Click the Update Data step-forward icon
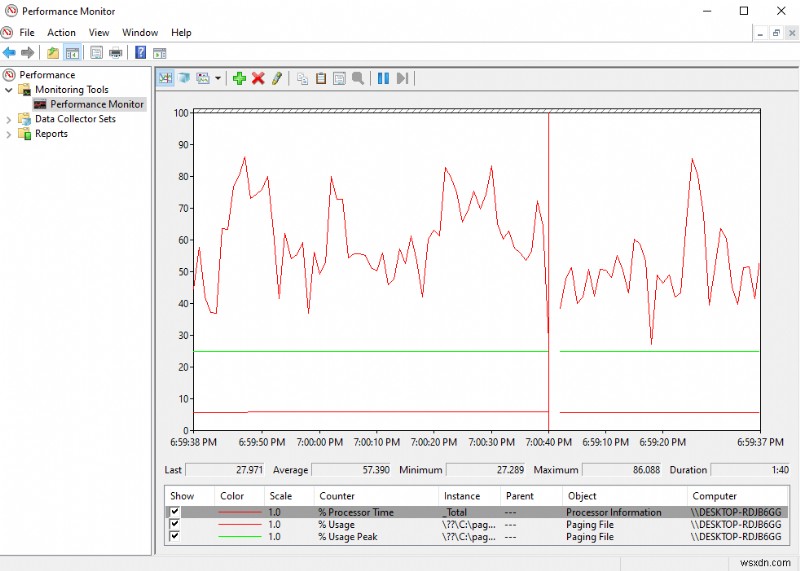The width and height of the screenshot is (800, 571). click(402, 78)
